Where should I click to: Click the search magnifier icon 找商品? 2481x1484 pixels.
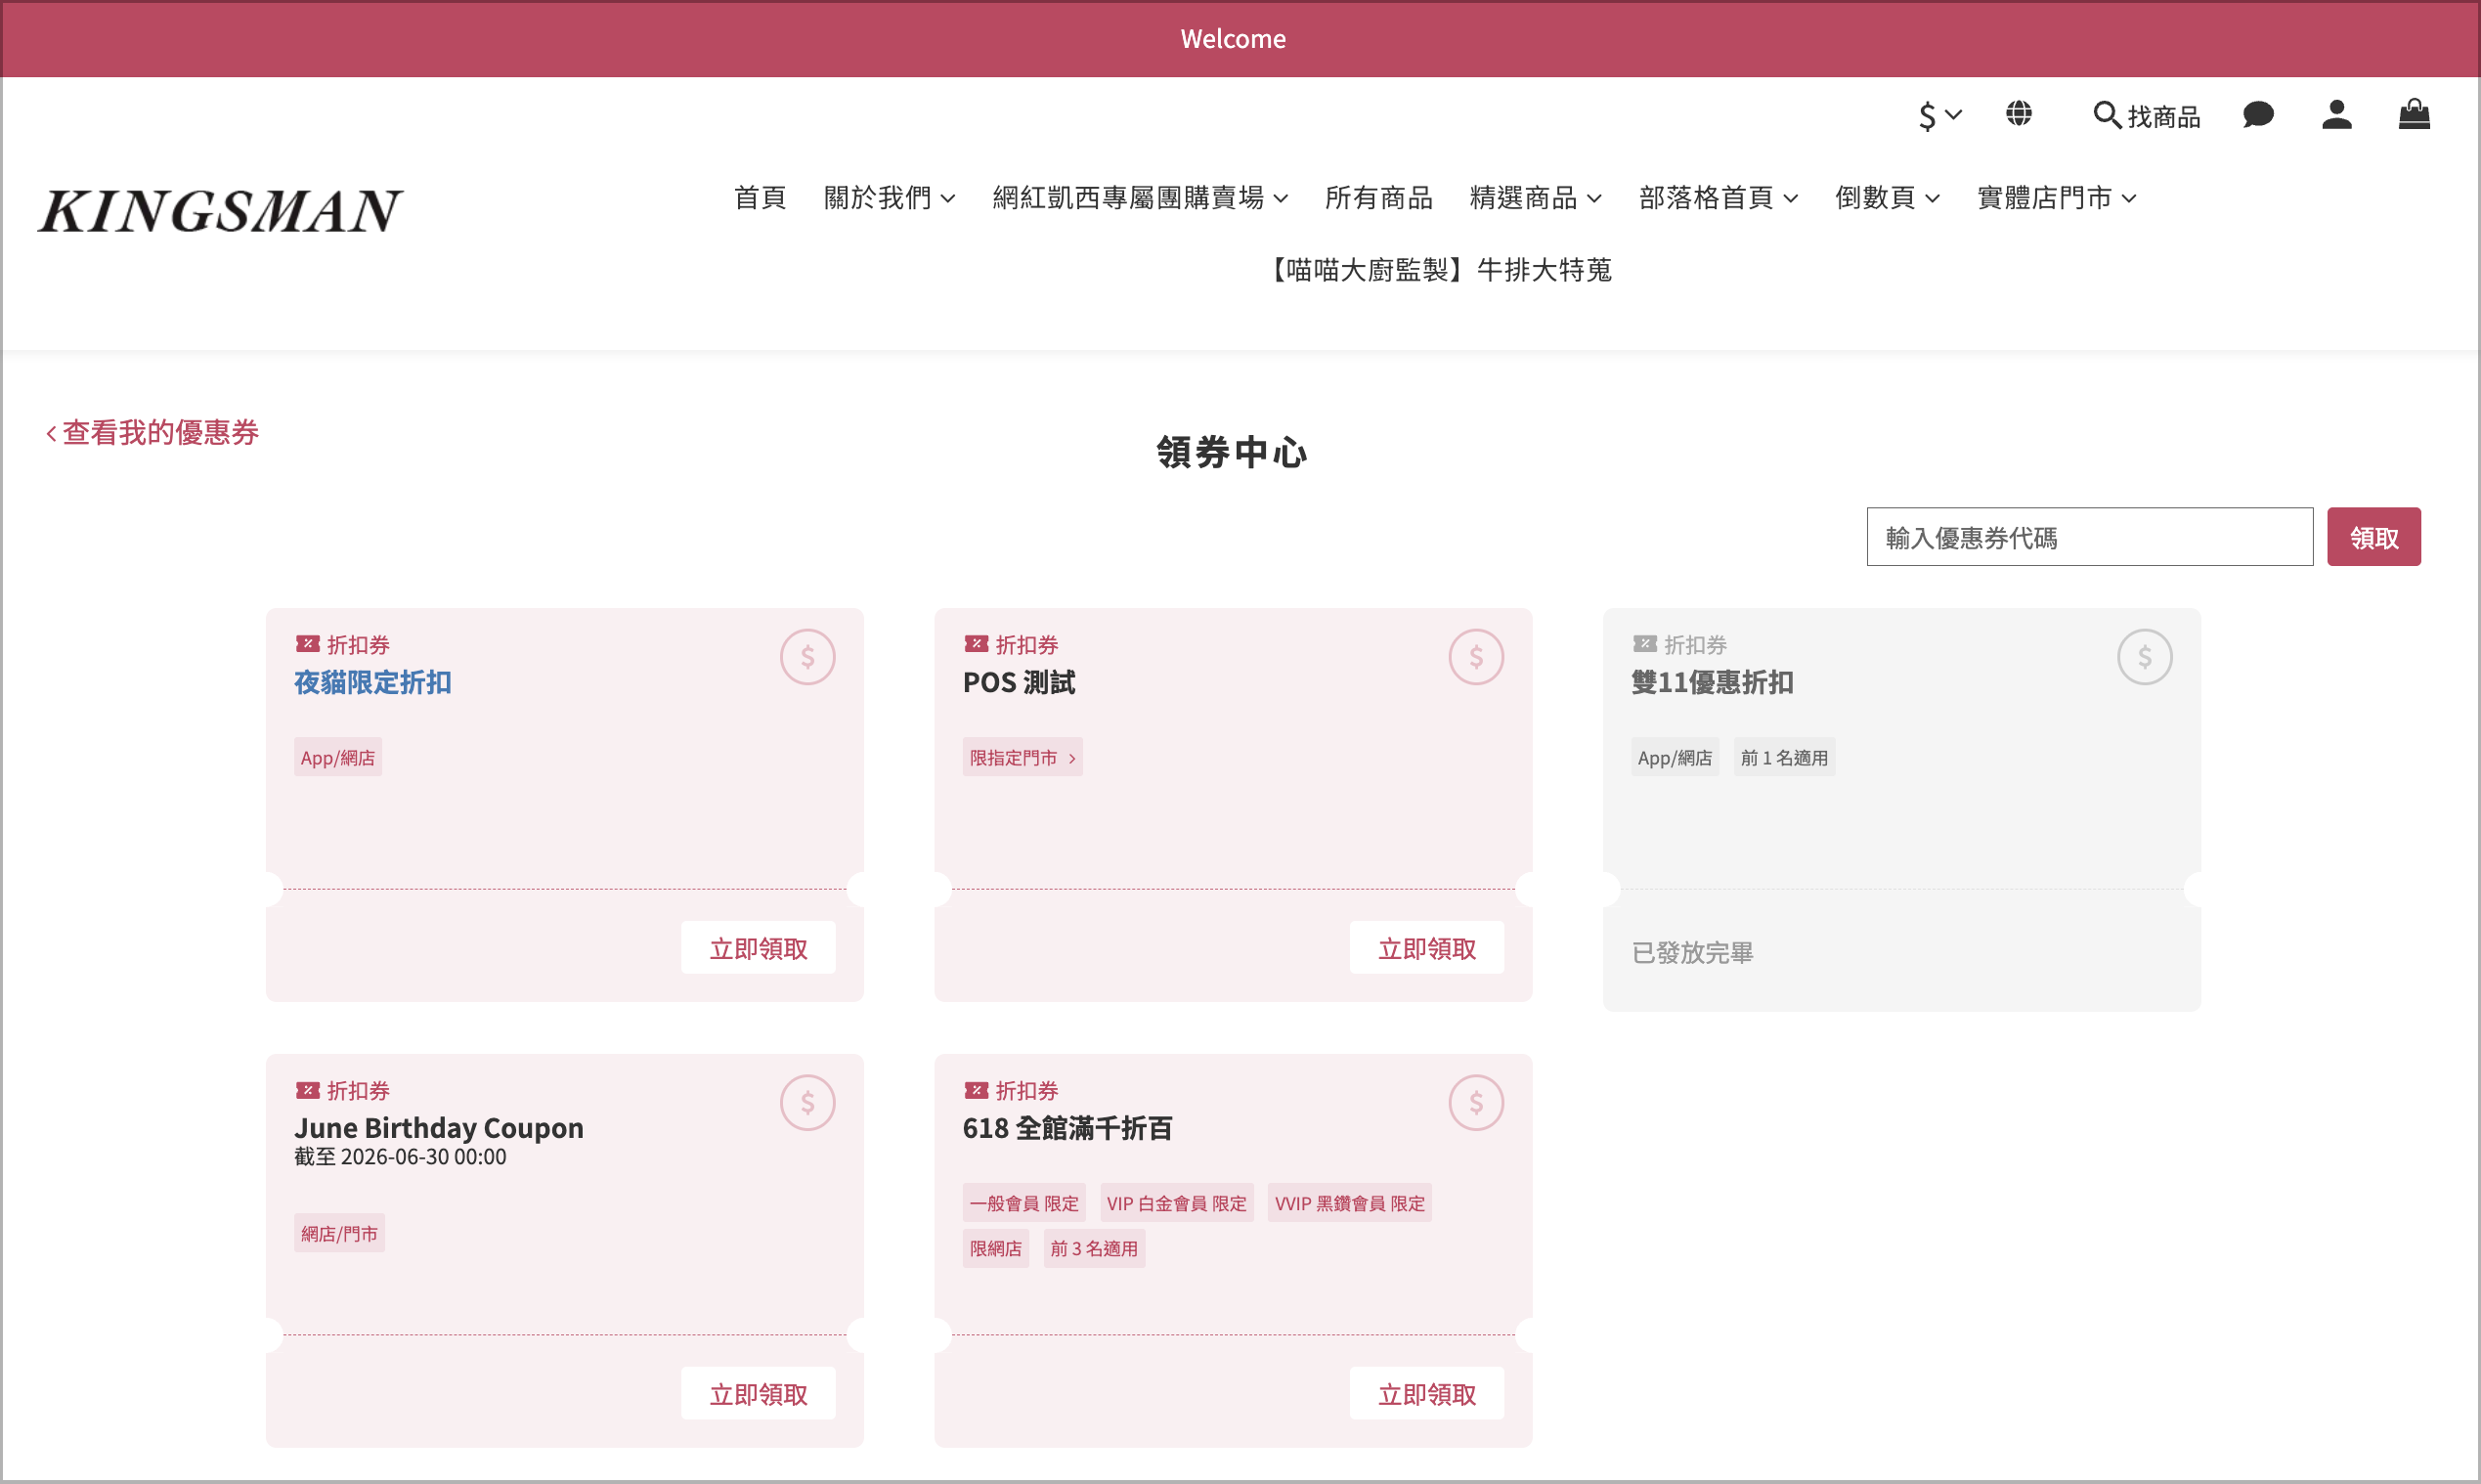(x=2146, y=116)
